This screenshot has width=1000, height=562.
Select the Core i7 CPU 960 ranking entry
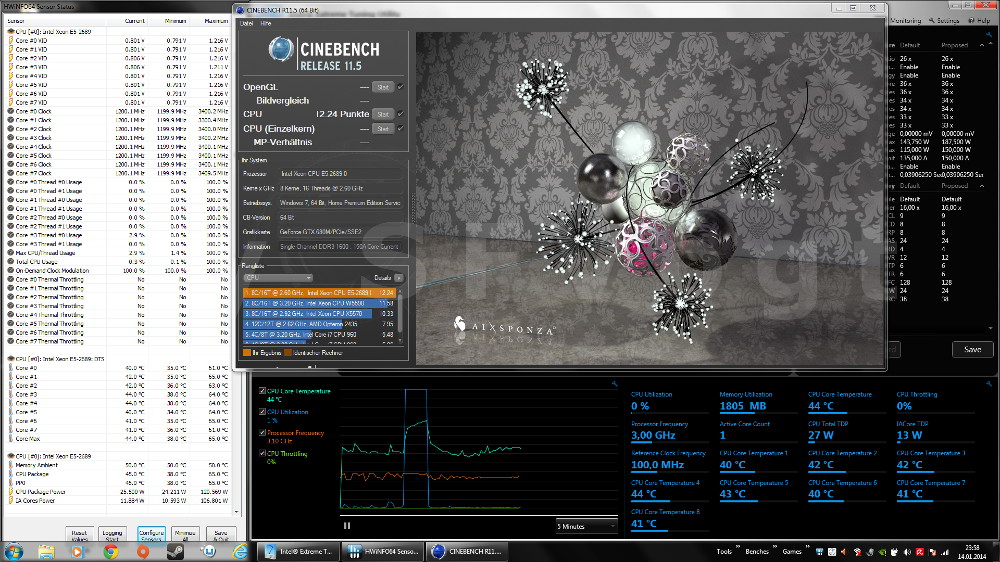point(320,334)
